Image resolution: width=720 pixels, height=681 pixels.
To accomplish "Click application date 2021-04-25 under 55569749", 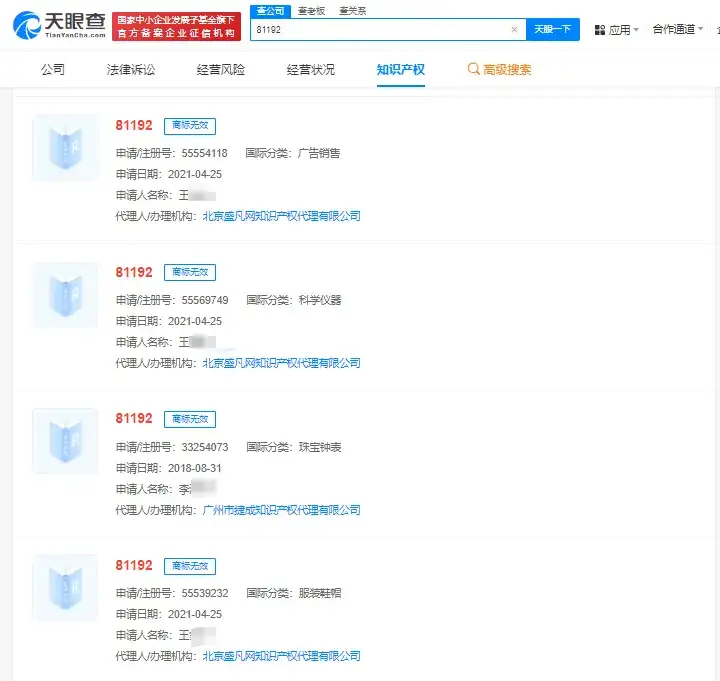I will coord(195,321).
